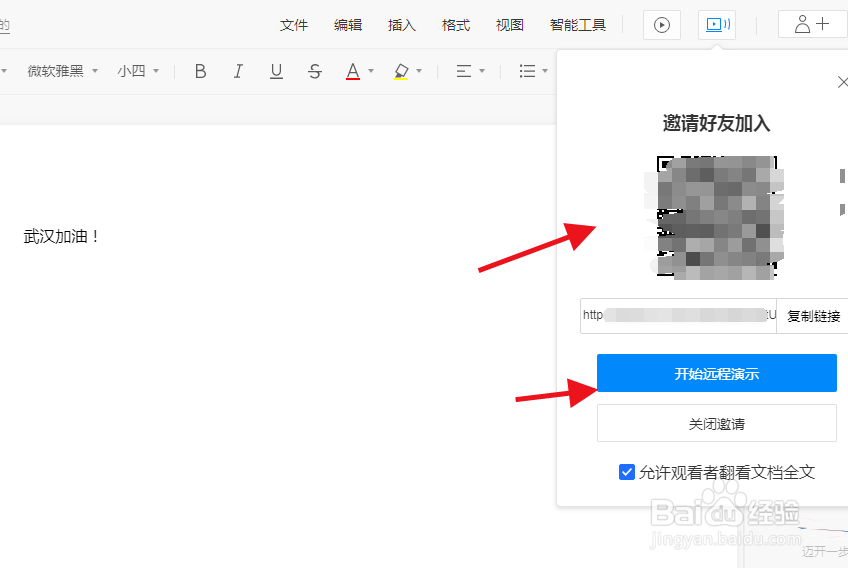
Task: Open the 文件 menu
Action: click(x=294, y=25)
